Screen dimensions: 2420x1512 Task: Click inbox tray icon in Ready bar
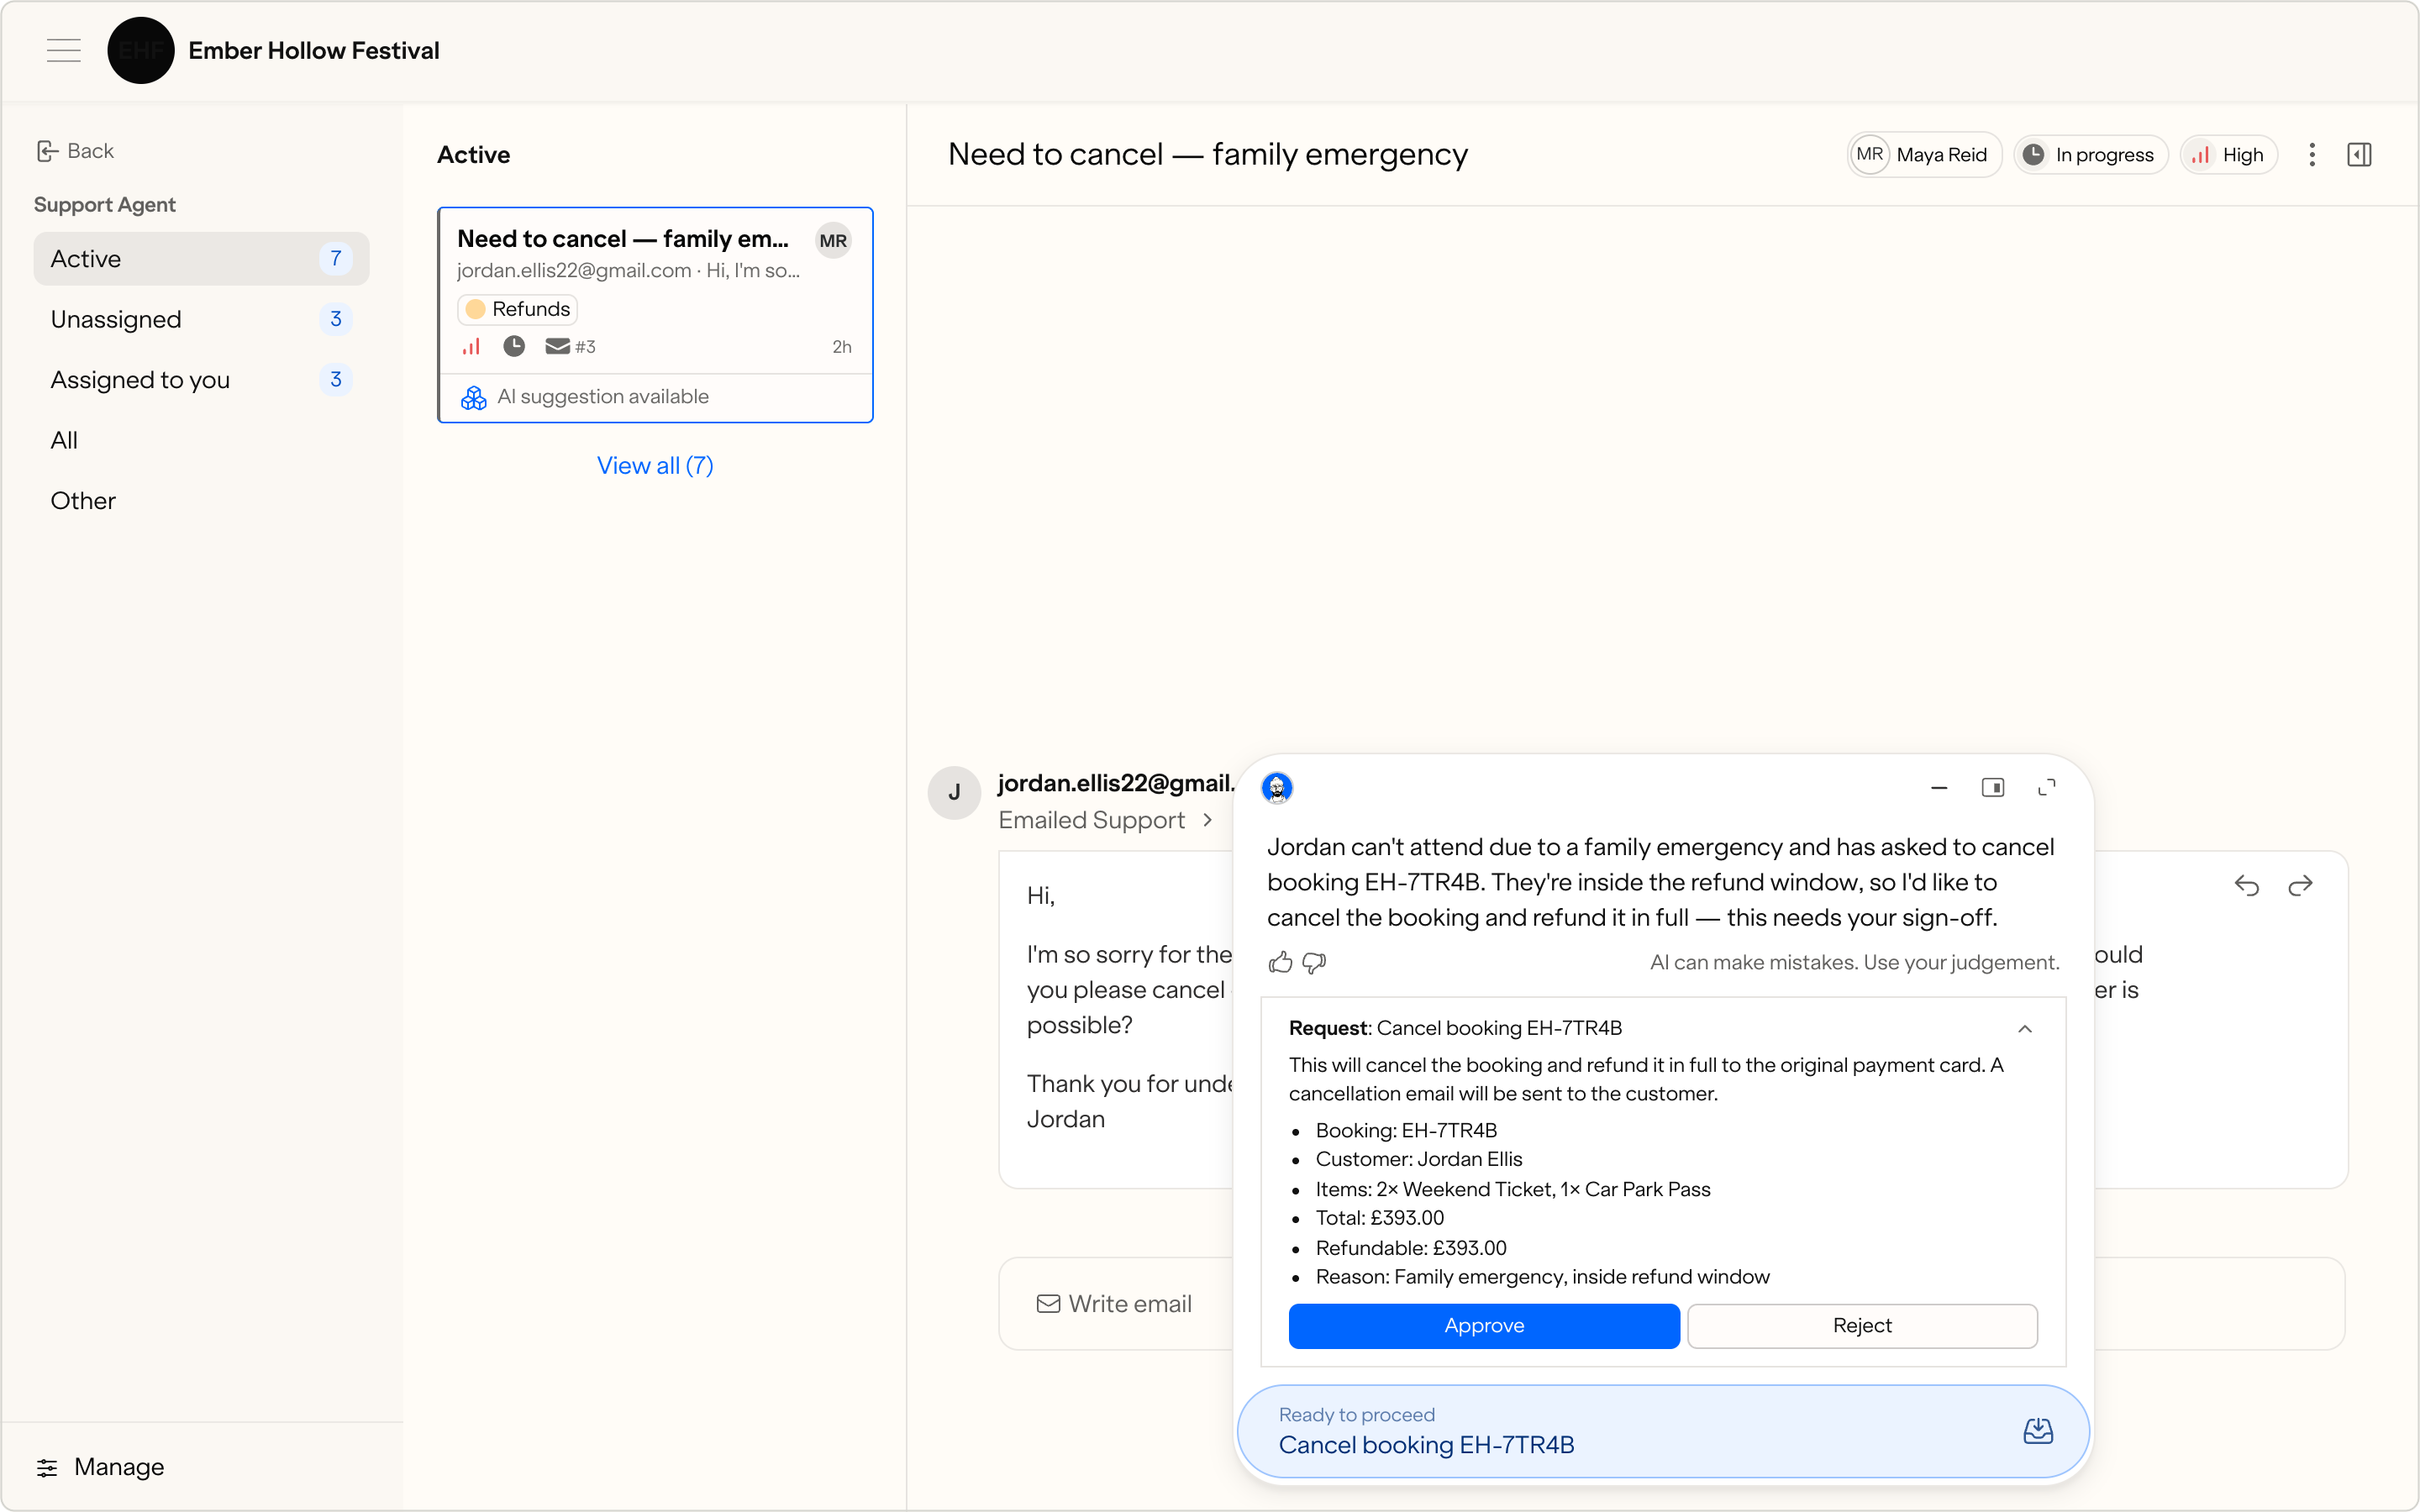click(2038, 1431)
